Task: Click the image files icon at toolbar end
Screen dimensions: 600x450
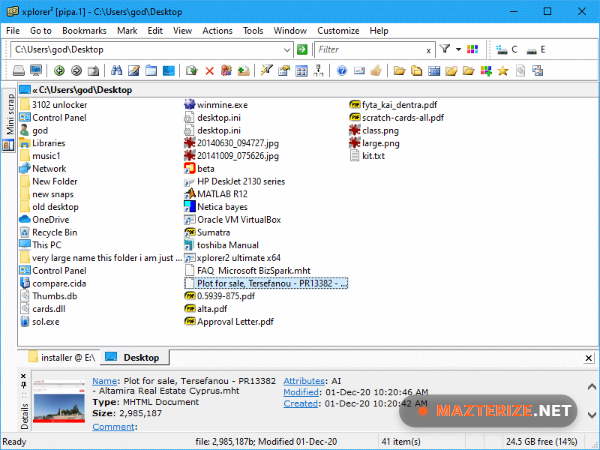Action: pos(538,71)
